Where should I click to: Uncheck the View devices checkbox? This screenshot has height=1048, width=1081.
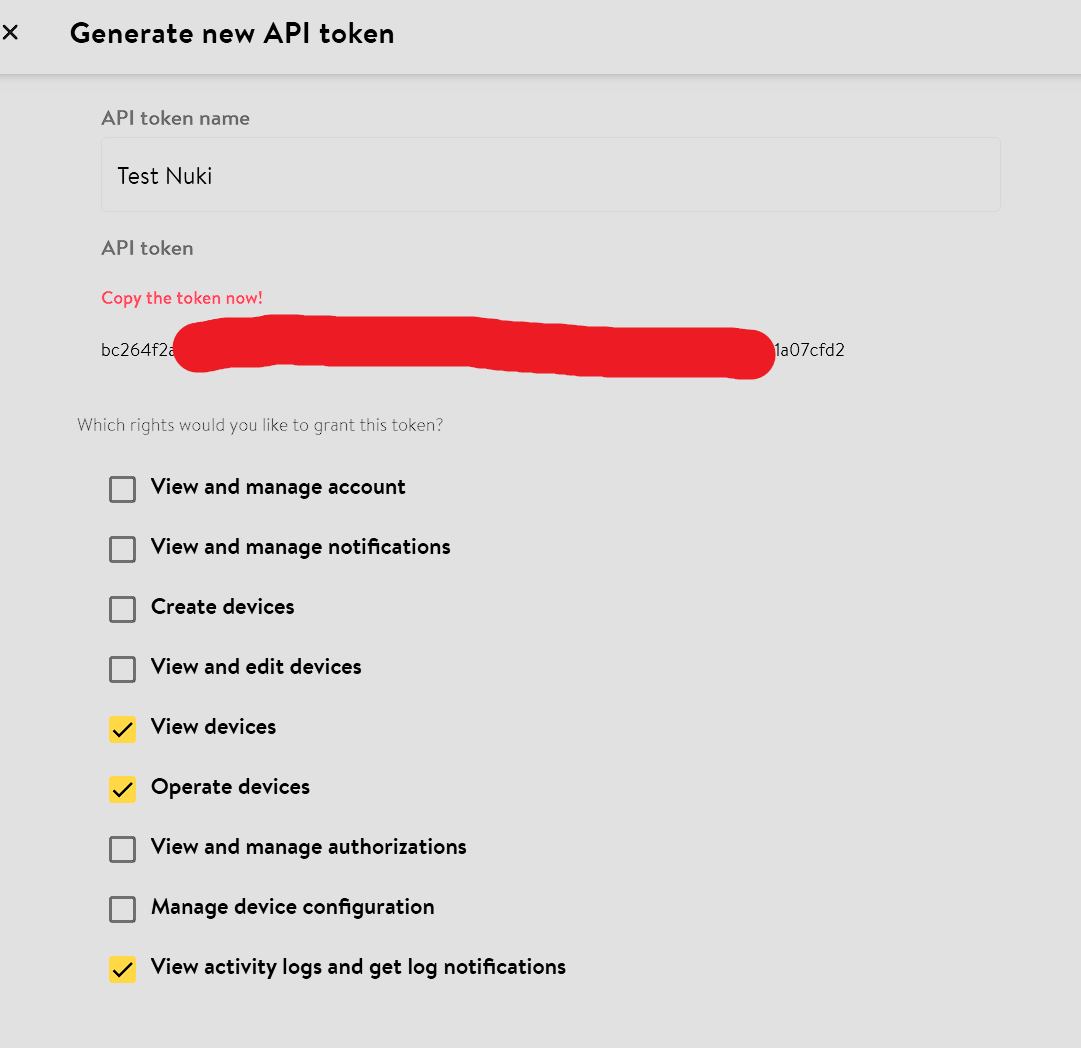click(x=122, y=729)
